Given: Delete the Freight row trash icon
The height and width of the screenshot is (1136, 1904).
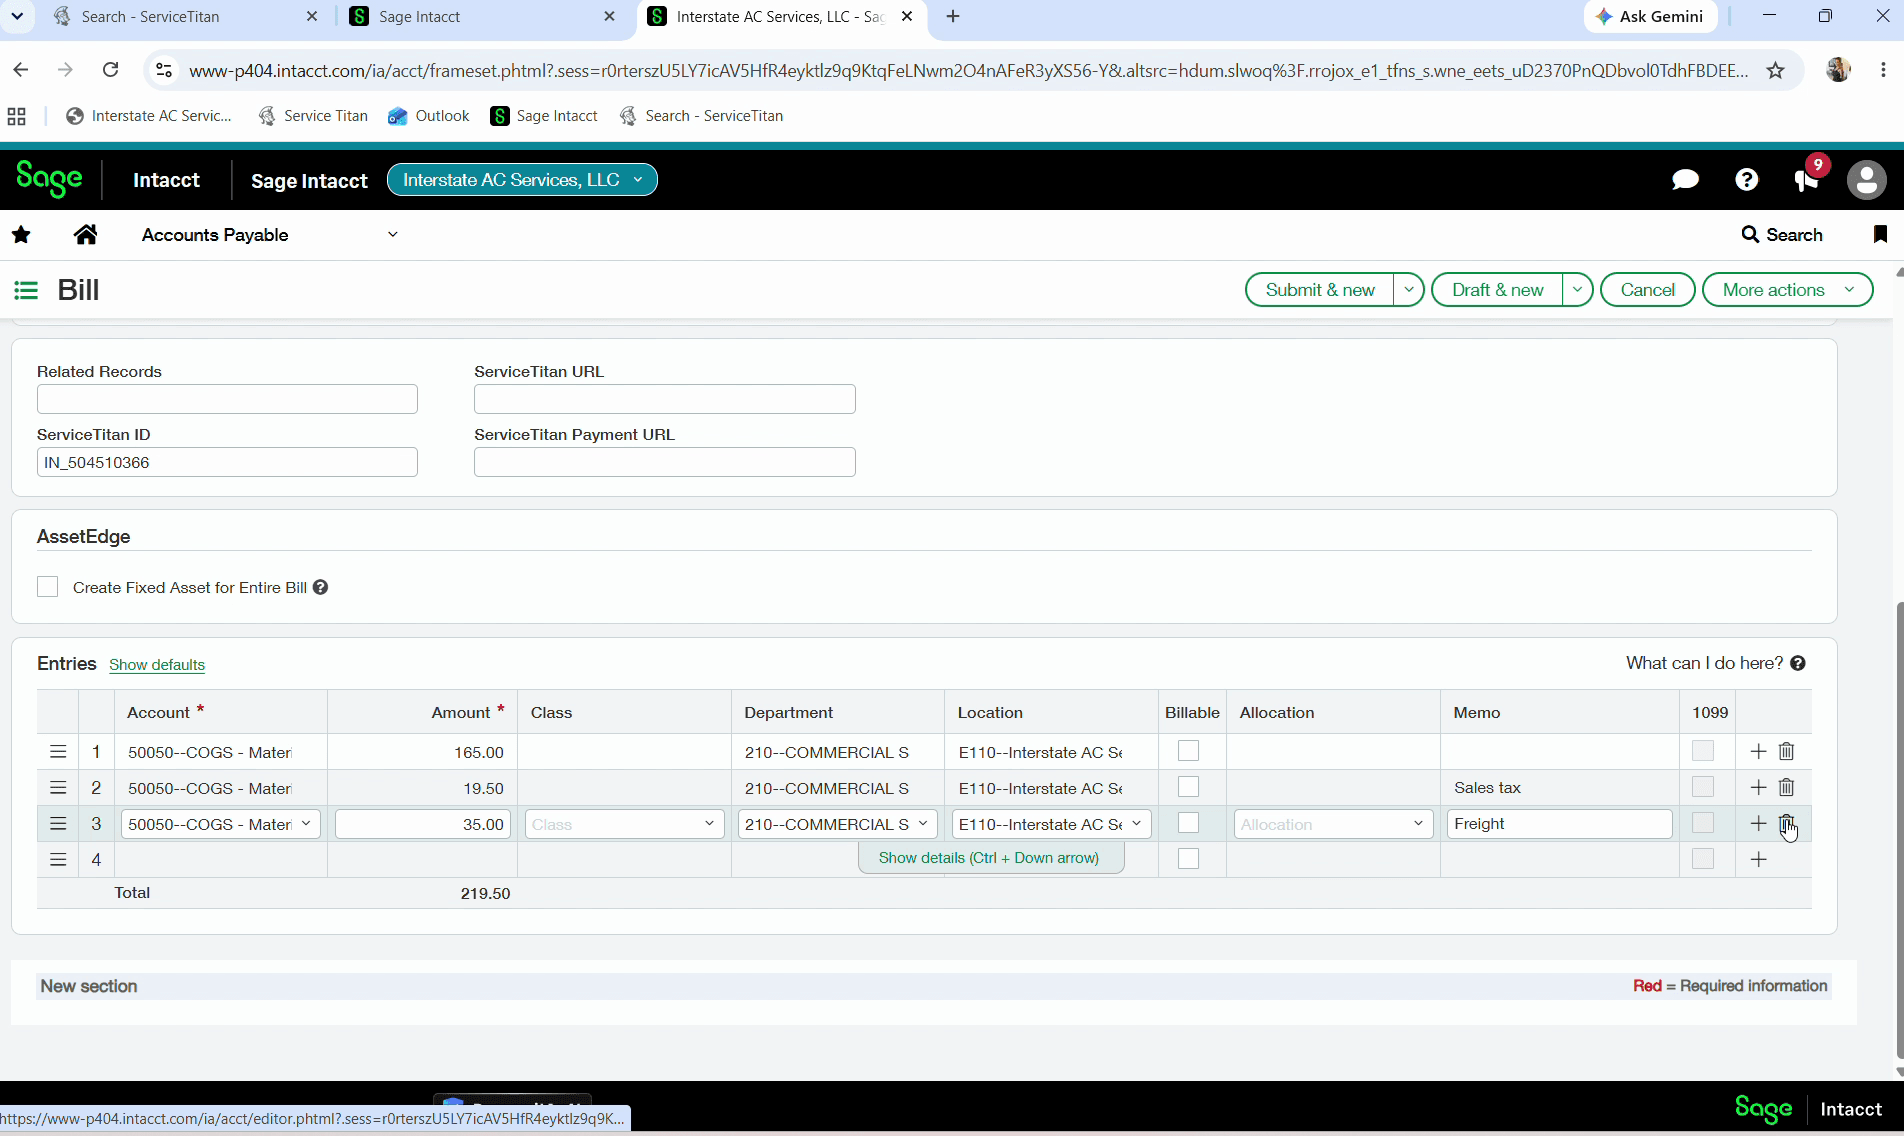Looking at the screenshot, I should pyautogui.click(x=1787, y=824).
